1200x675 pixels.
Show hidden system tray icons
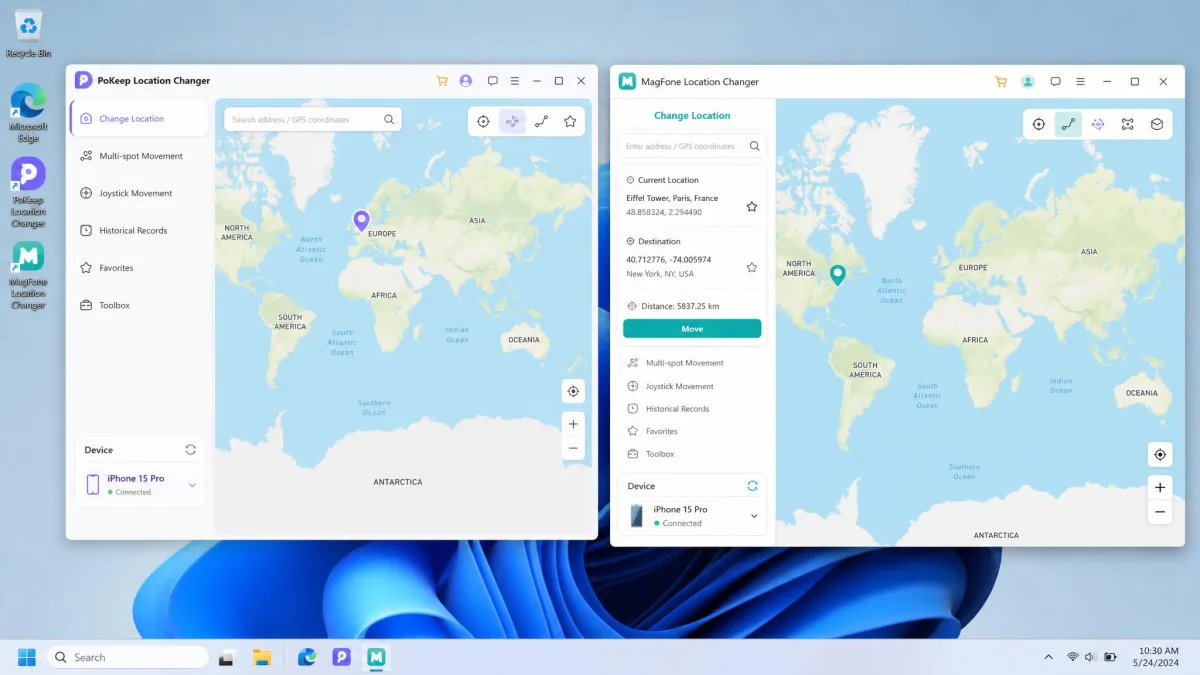pyautogui.click(x=1048, y=657)
